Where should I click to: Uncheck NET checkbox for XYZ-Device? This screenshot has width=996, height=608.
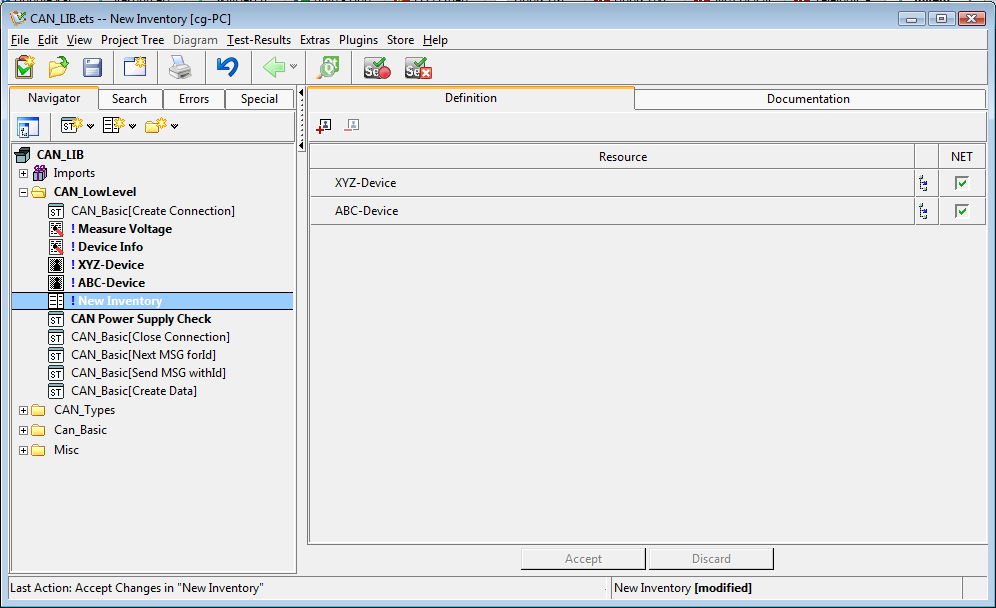coord(962,183)
